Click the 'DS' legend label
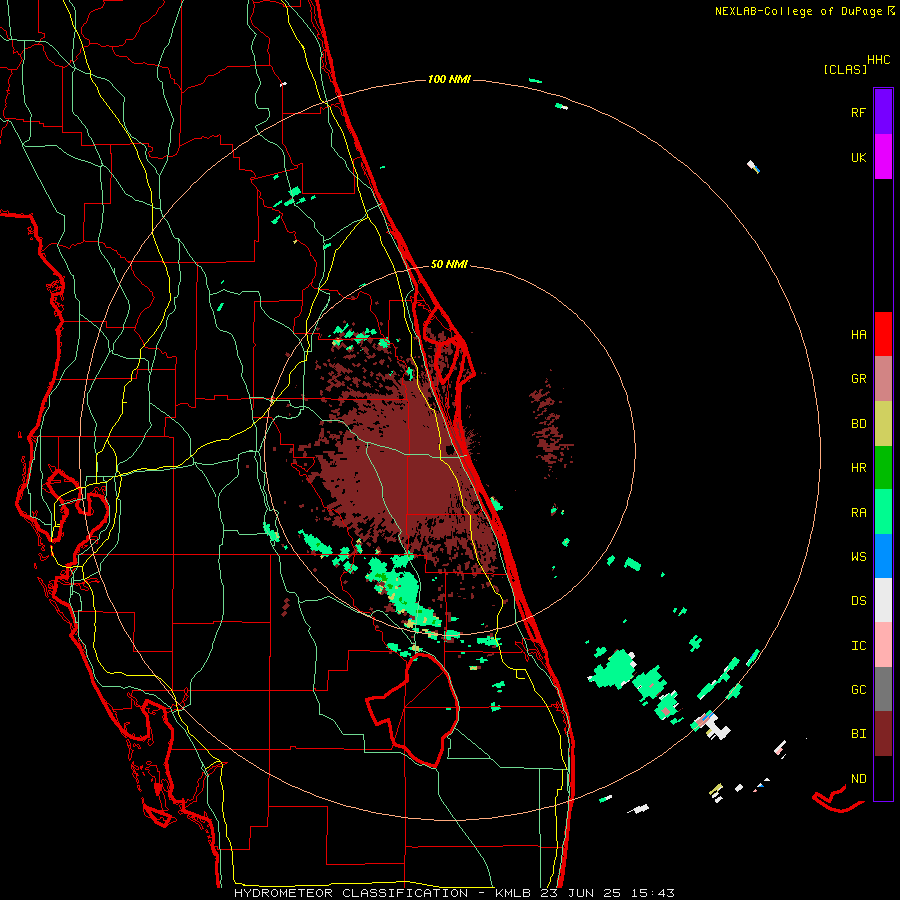The width and height of the screenshot is (900, 900). 858,601
